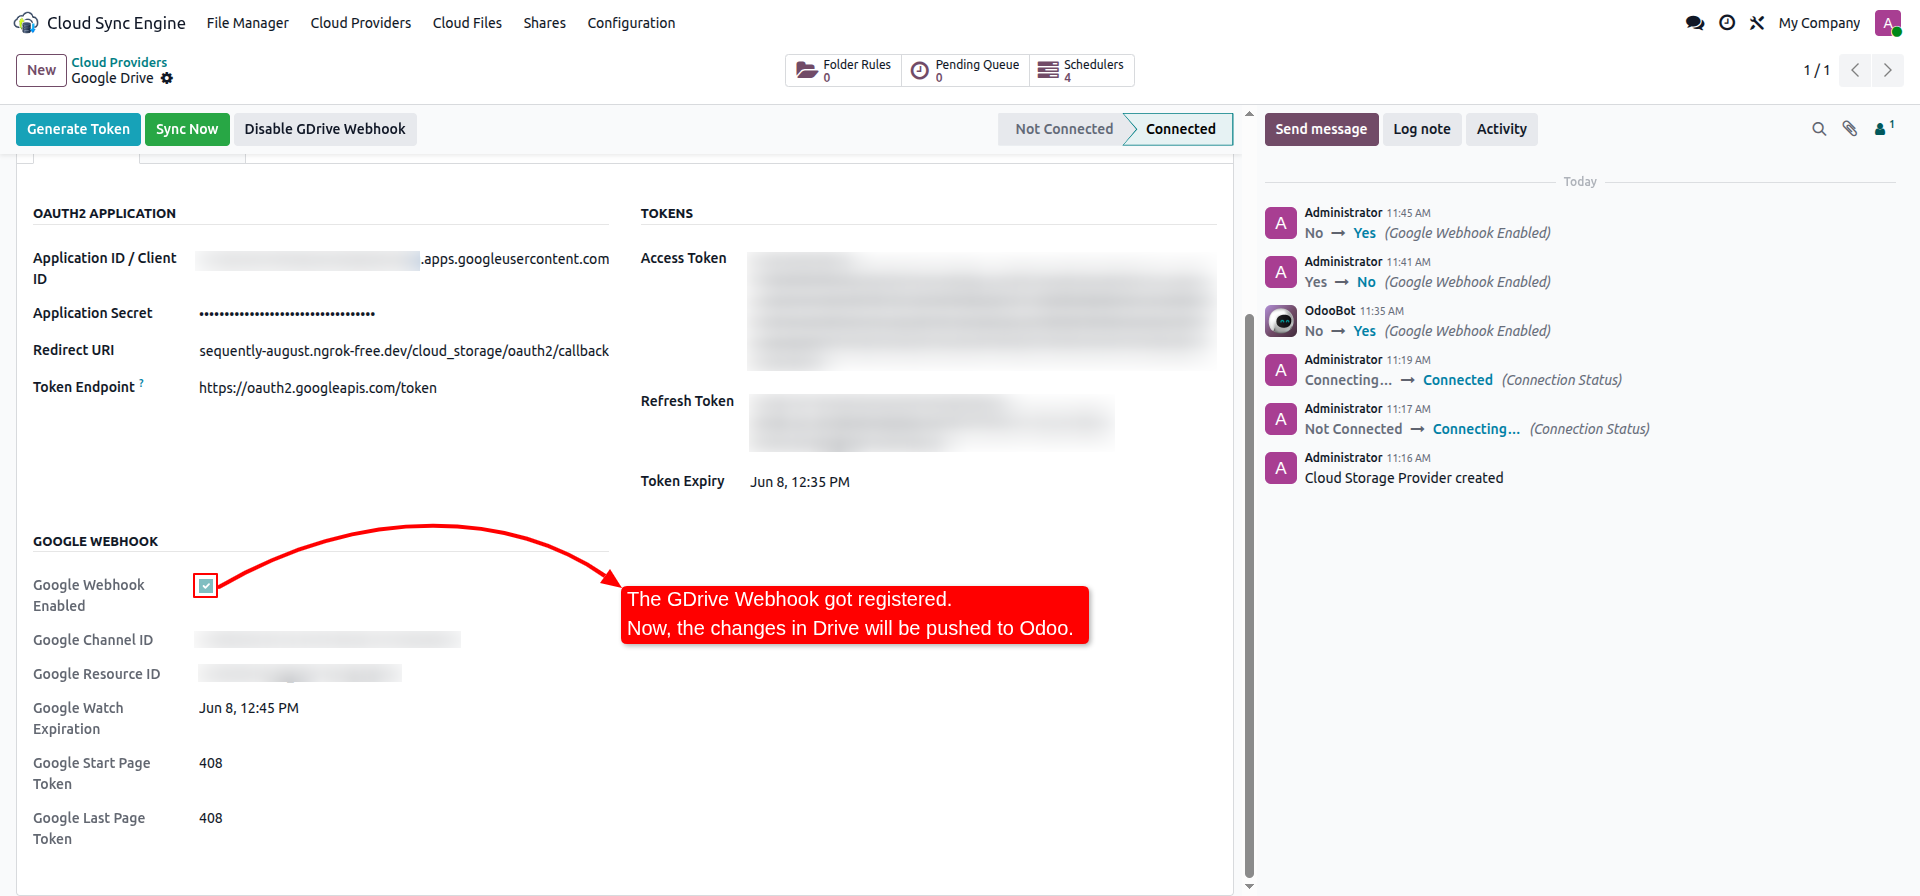
Task: Select the Connected status stage
Action: [1179, 129]
